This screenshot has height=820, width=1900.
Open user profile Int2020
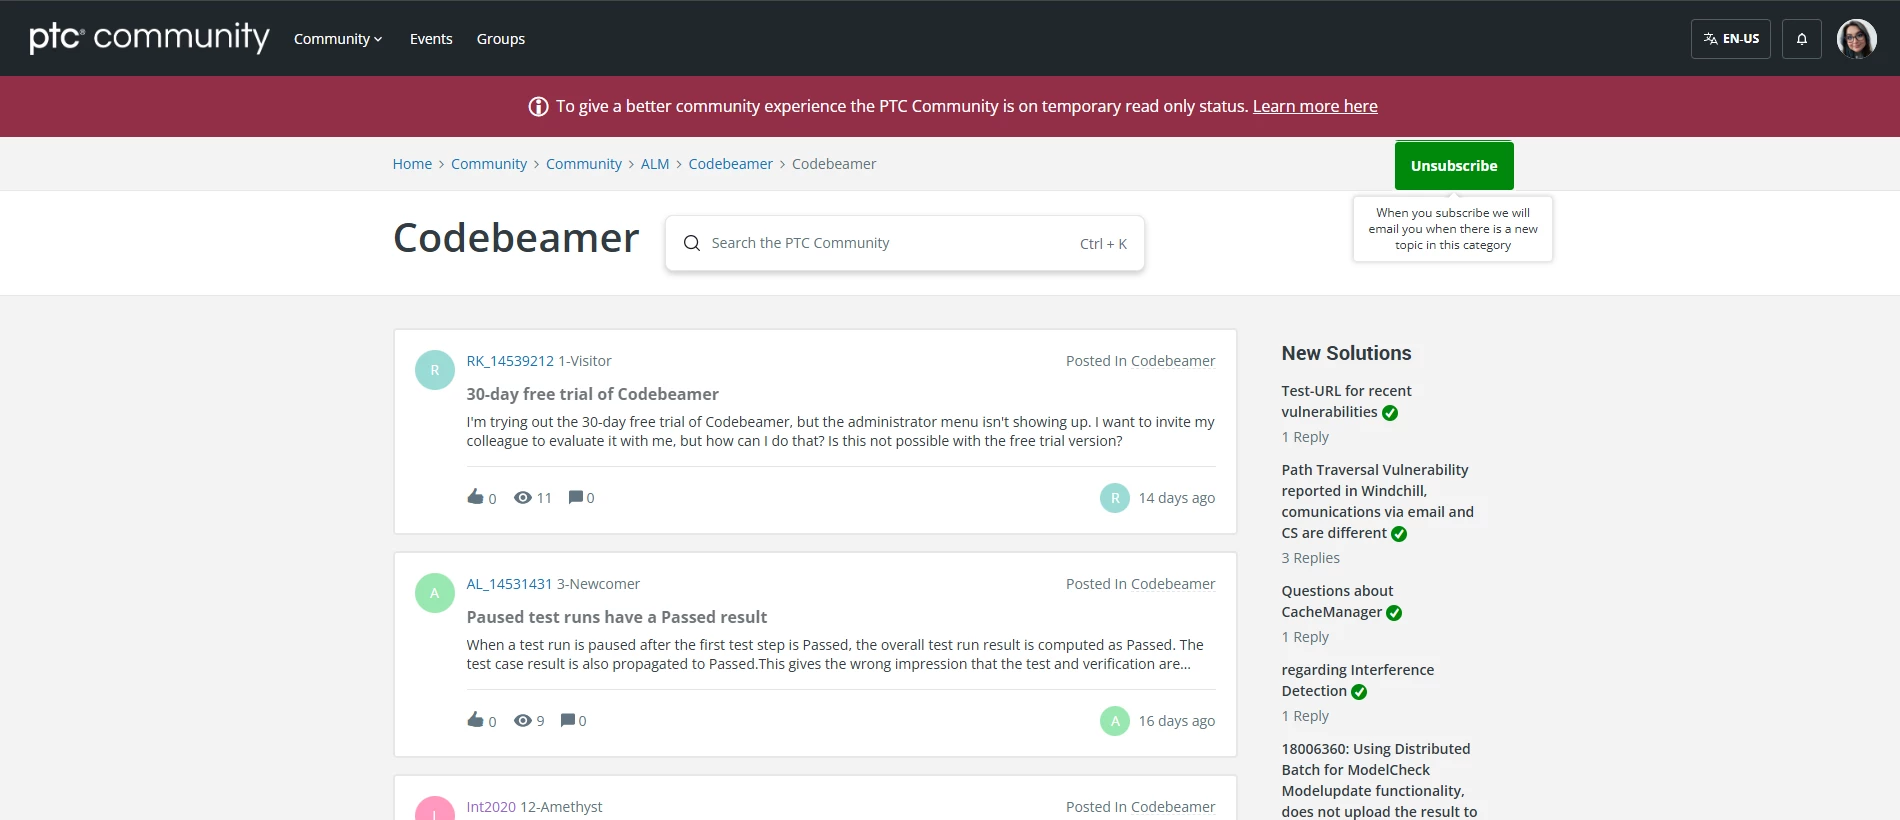pos(491,807)
